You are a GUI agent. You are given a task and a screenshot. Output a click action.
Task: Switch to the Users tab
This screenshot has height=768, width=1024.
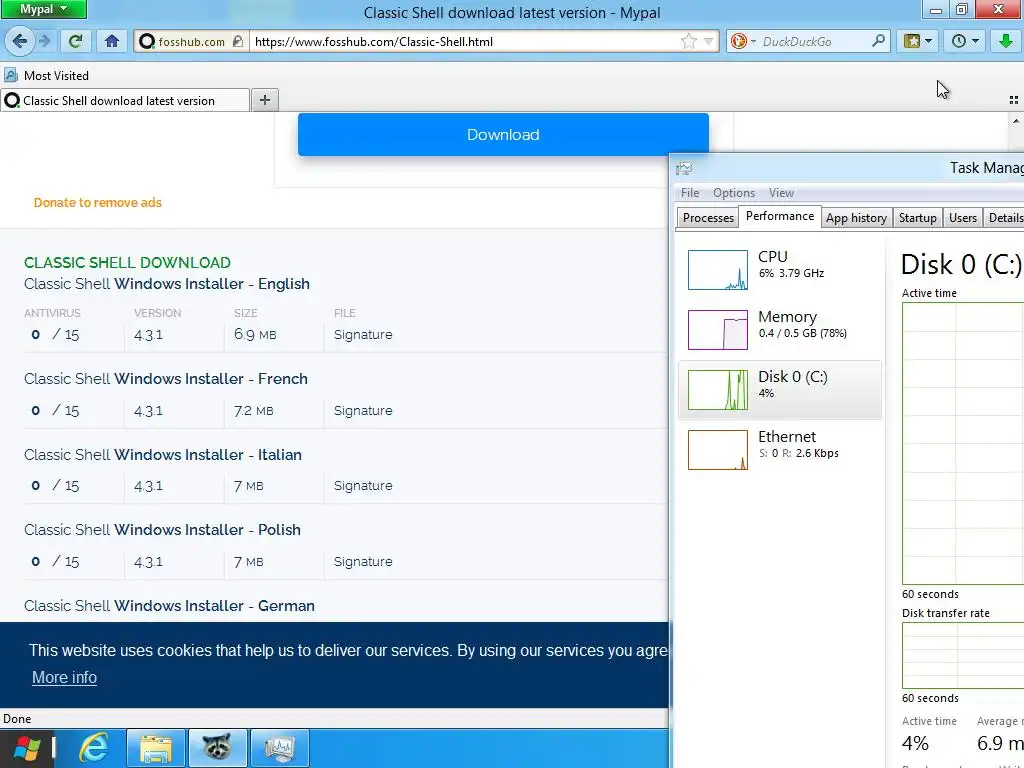click(963, 218)
